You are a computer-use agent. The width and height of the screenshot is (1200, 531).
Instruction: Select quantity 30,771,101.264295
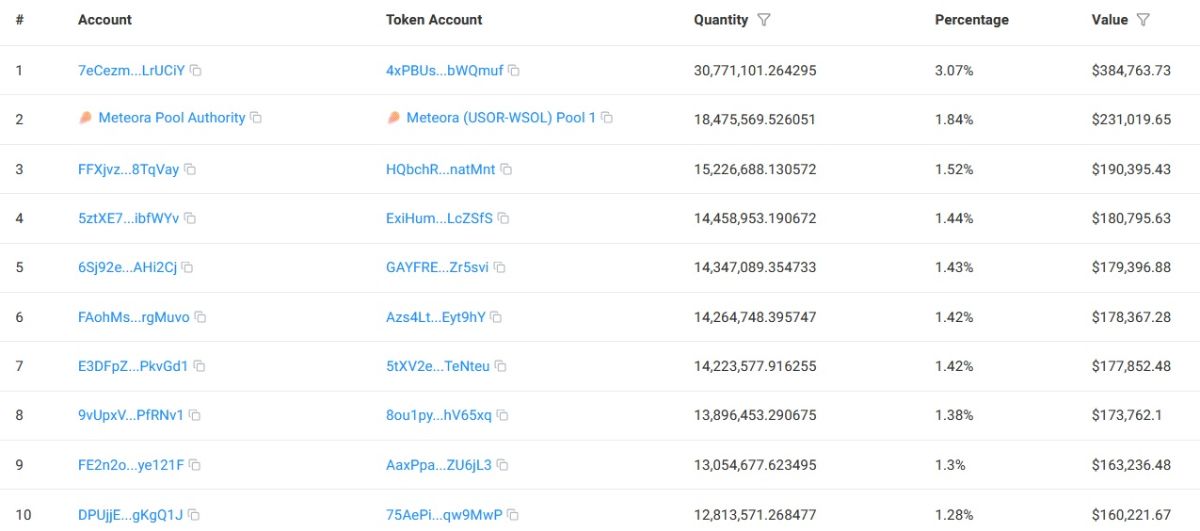[x=755, y=71]
